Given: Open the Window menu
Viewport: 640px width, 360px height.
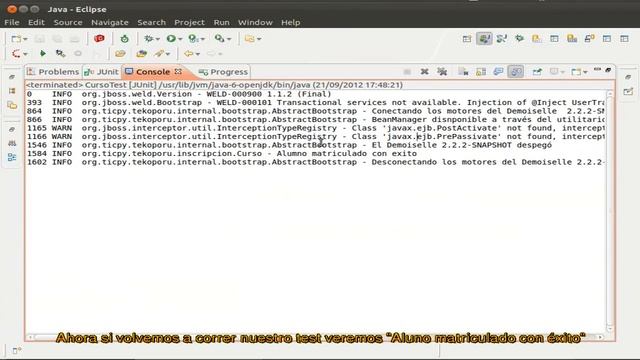Looking at the screenshot, I should click(x=255, y=22).
